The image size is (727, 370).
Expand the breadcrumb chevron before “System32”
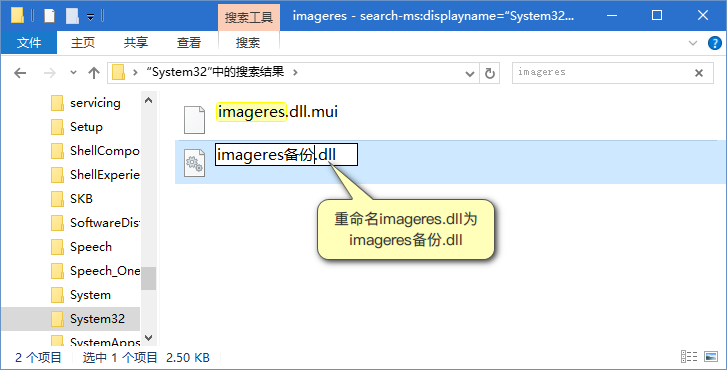[x=135, y=73]
